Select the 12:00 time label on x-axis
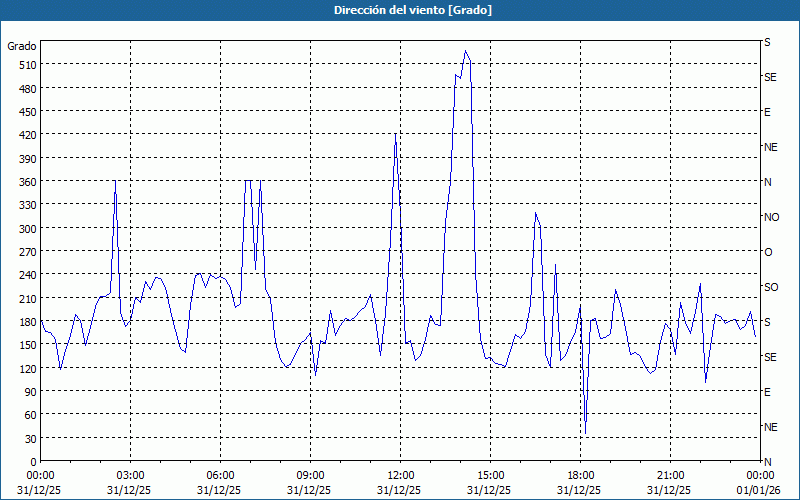 tap(401, 475)
